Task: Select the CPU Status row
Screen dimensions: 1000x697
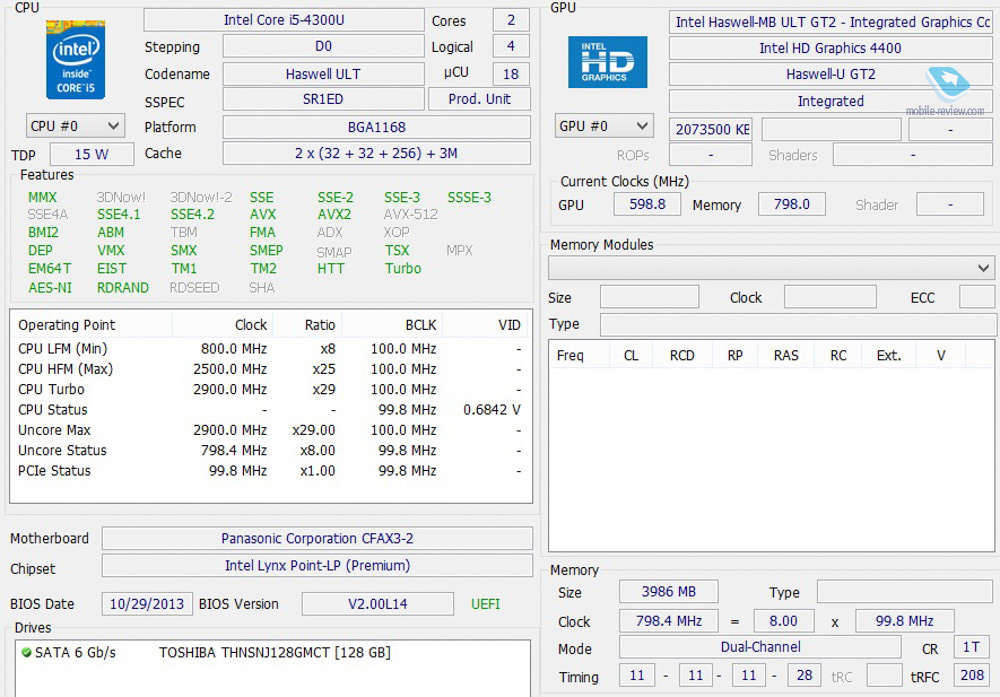Action: tap(270, 410)
